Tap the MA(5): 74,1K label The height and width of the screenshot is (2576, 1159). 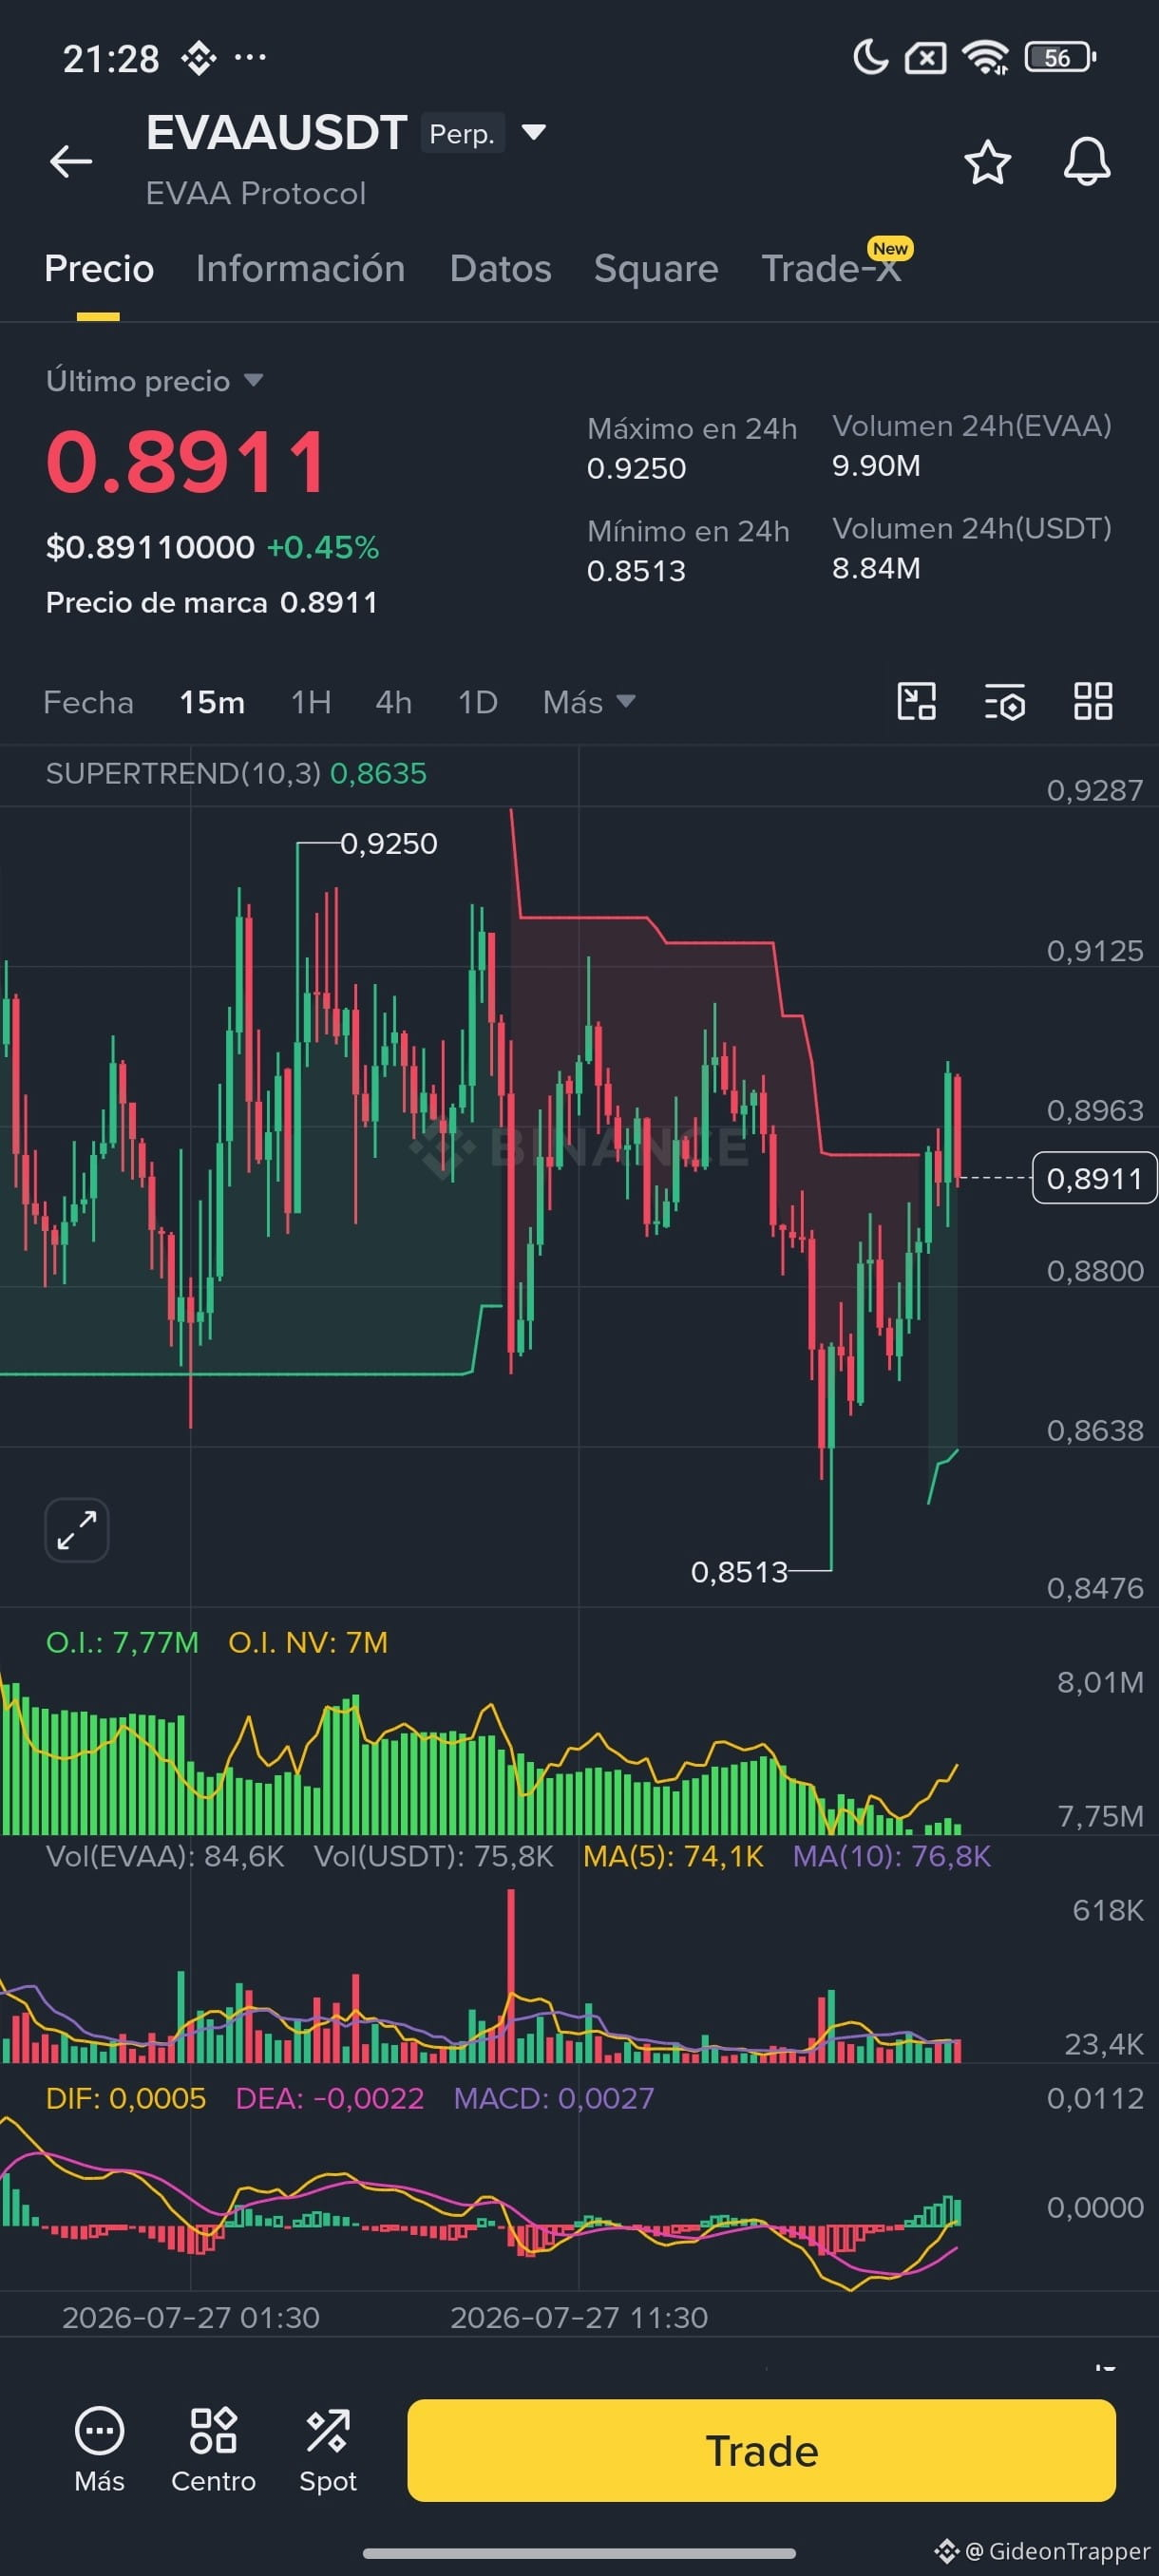[x=673, y=1856]
